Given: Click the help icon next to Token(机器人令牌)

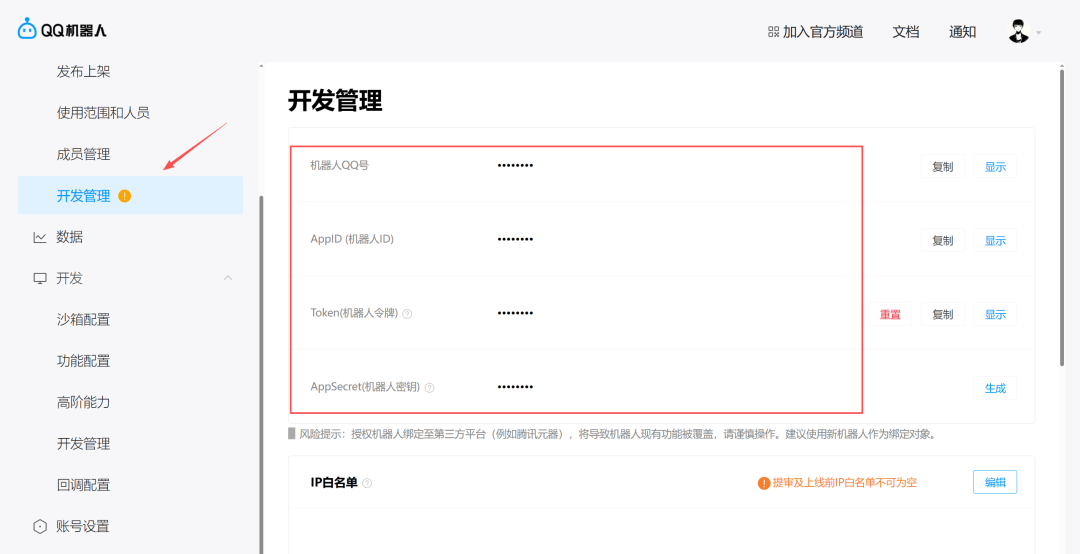Looking at the screenshot, I should tap(407, 314).
